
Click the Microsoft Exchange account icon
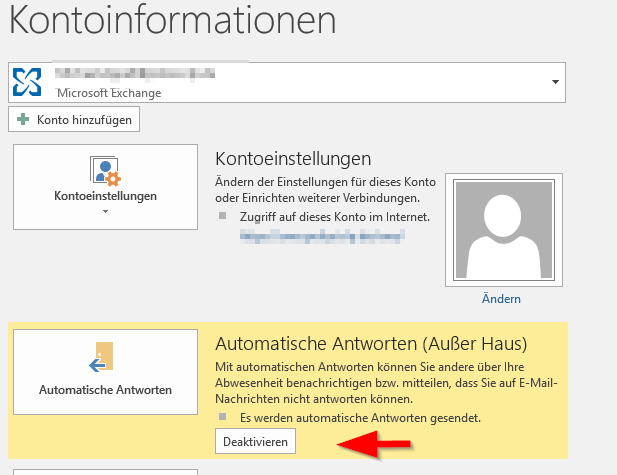tap(28, 82)
